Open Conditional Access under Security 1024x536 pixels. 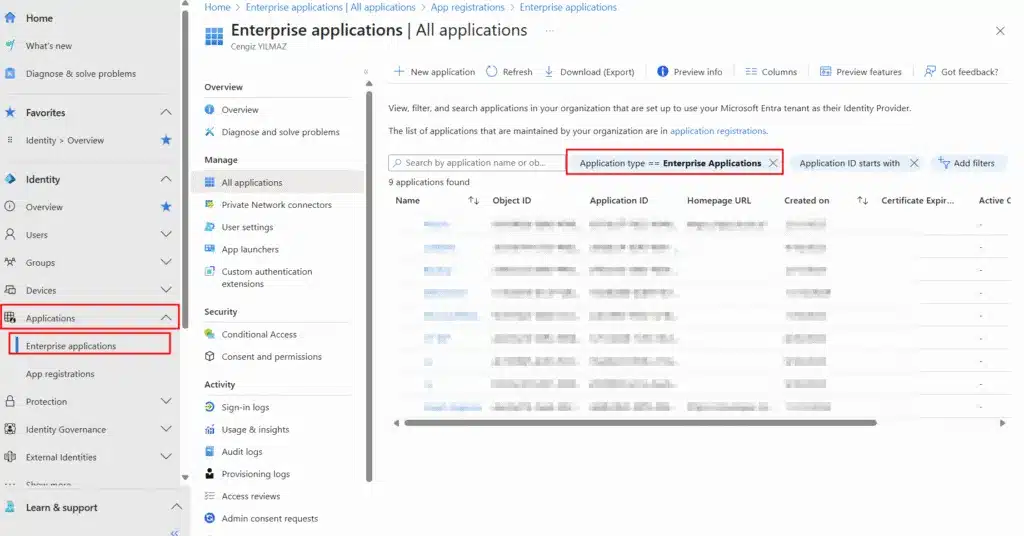point(259,334)
